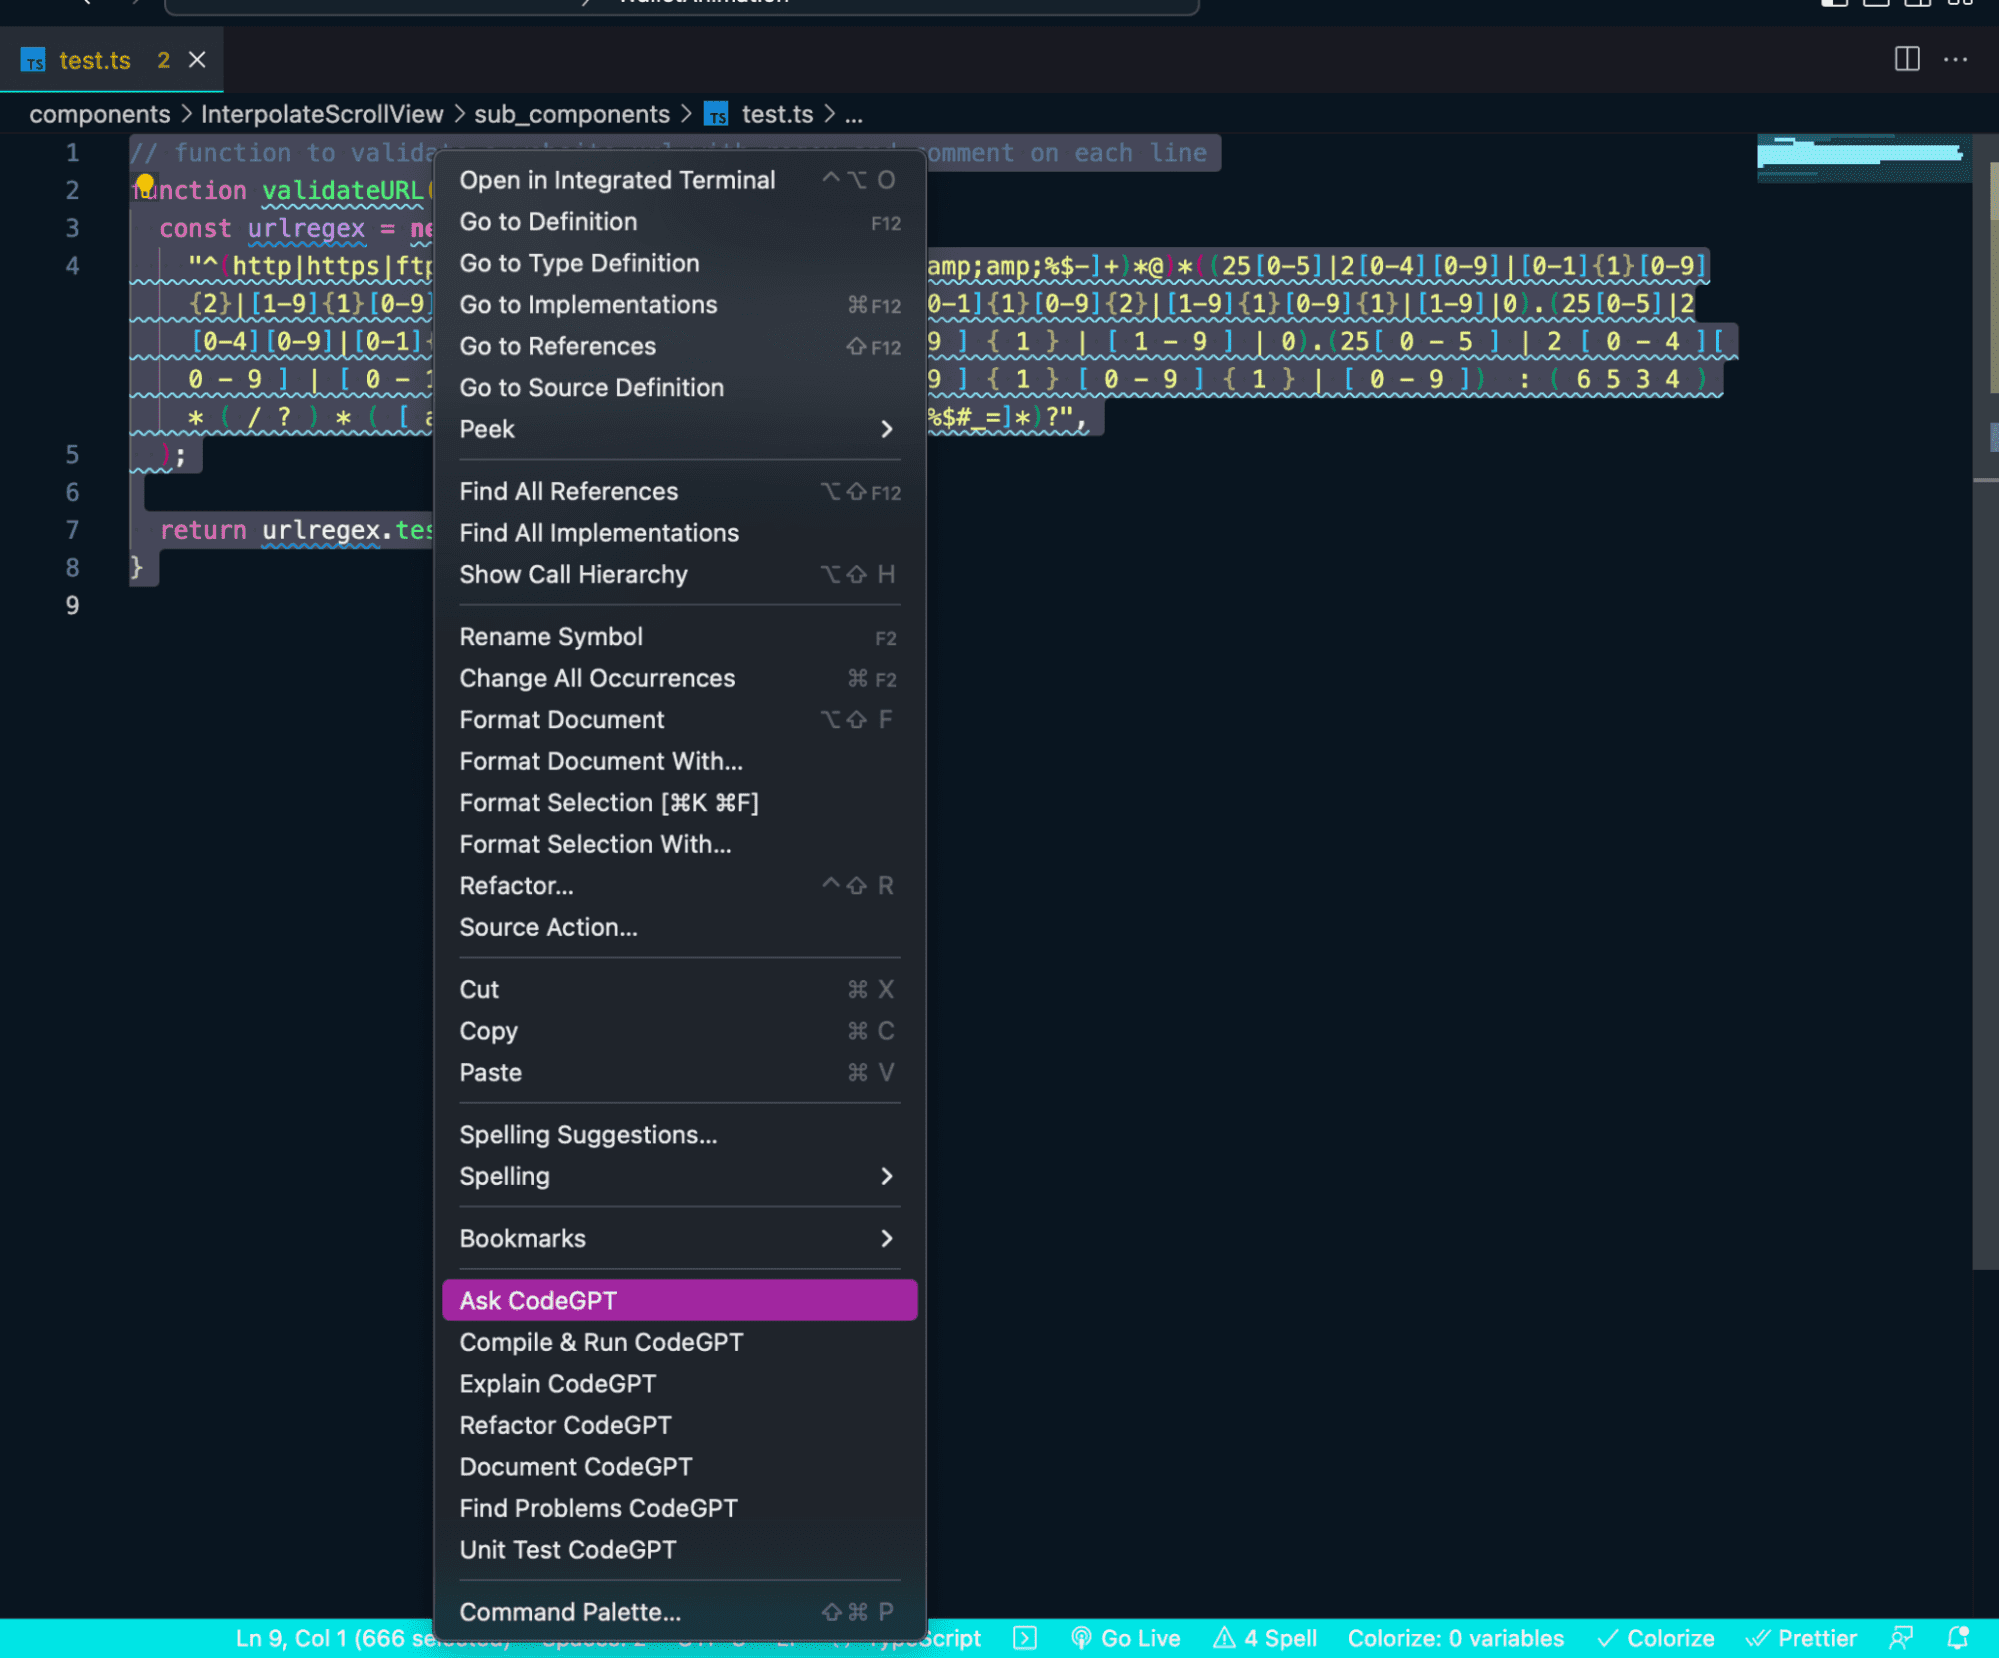The height and width of the screenshot is (1659, 1999).
Task: Click the split editor icon
Action: [1906, 60]
